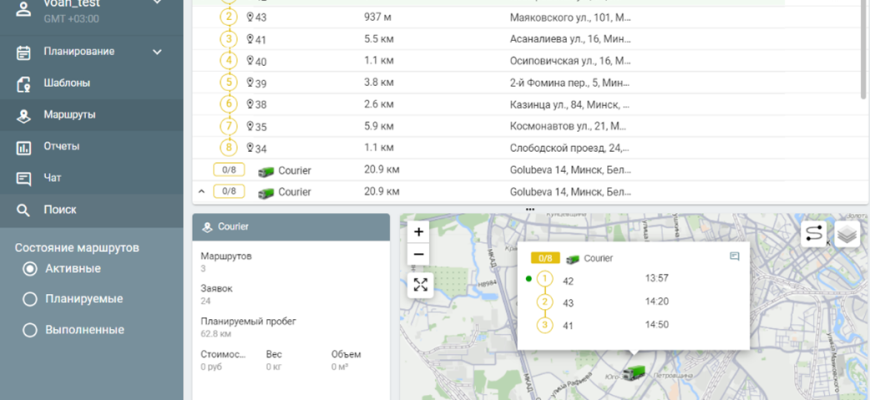Open the user account dropdown arrow
The height and width of the screenshot is (400, 870).
pyautogui.click(x=157, y=3)
